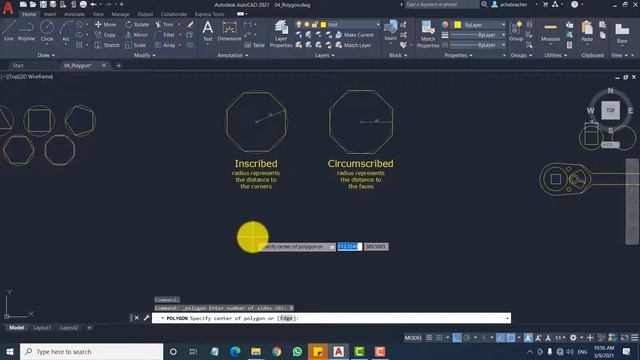This screenshot has width=640, height=360.
Task: Click the Measure tool
Action: 550,31
